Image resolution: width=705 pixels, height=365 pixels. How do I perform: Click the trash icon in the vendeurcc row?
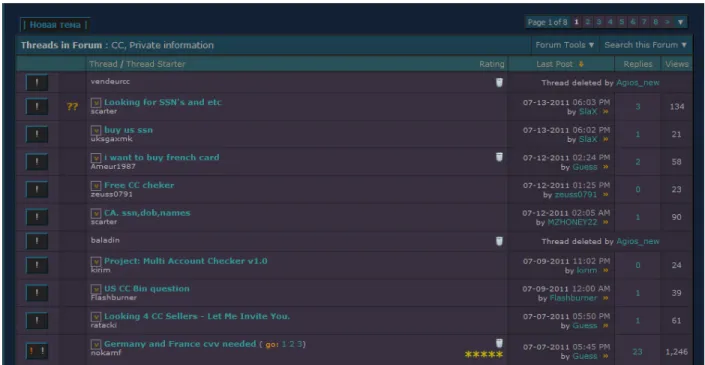[x=499, y=82]
